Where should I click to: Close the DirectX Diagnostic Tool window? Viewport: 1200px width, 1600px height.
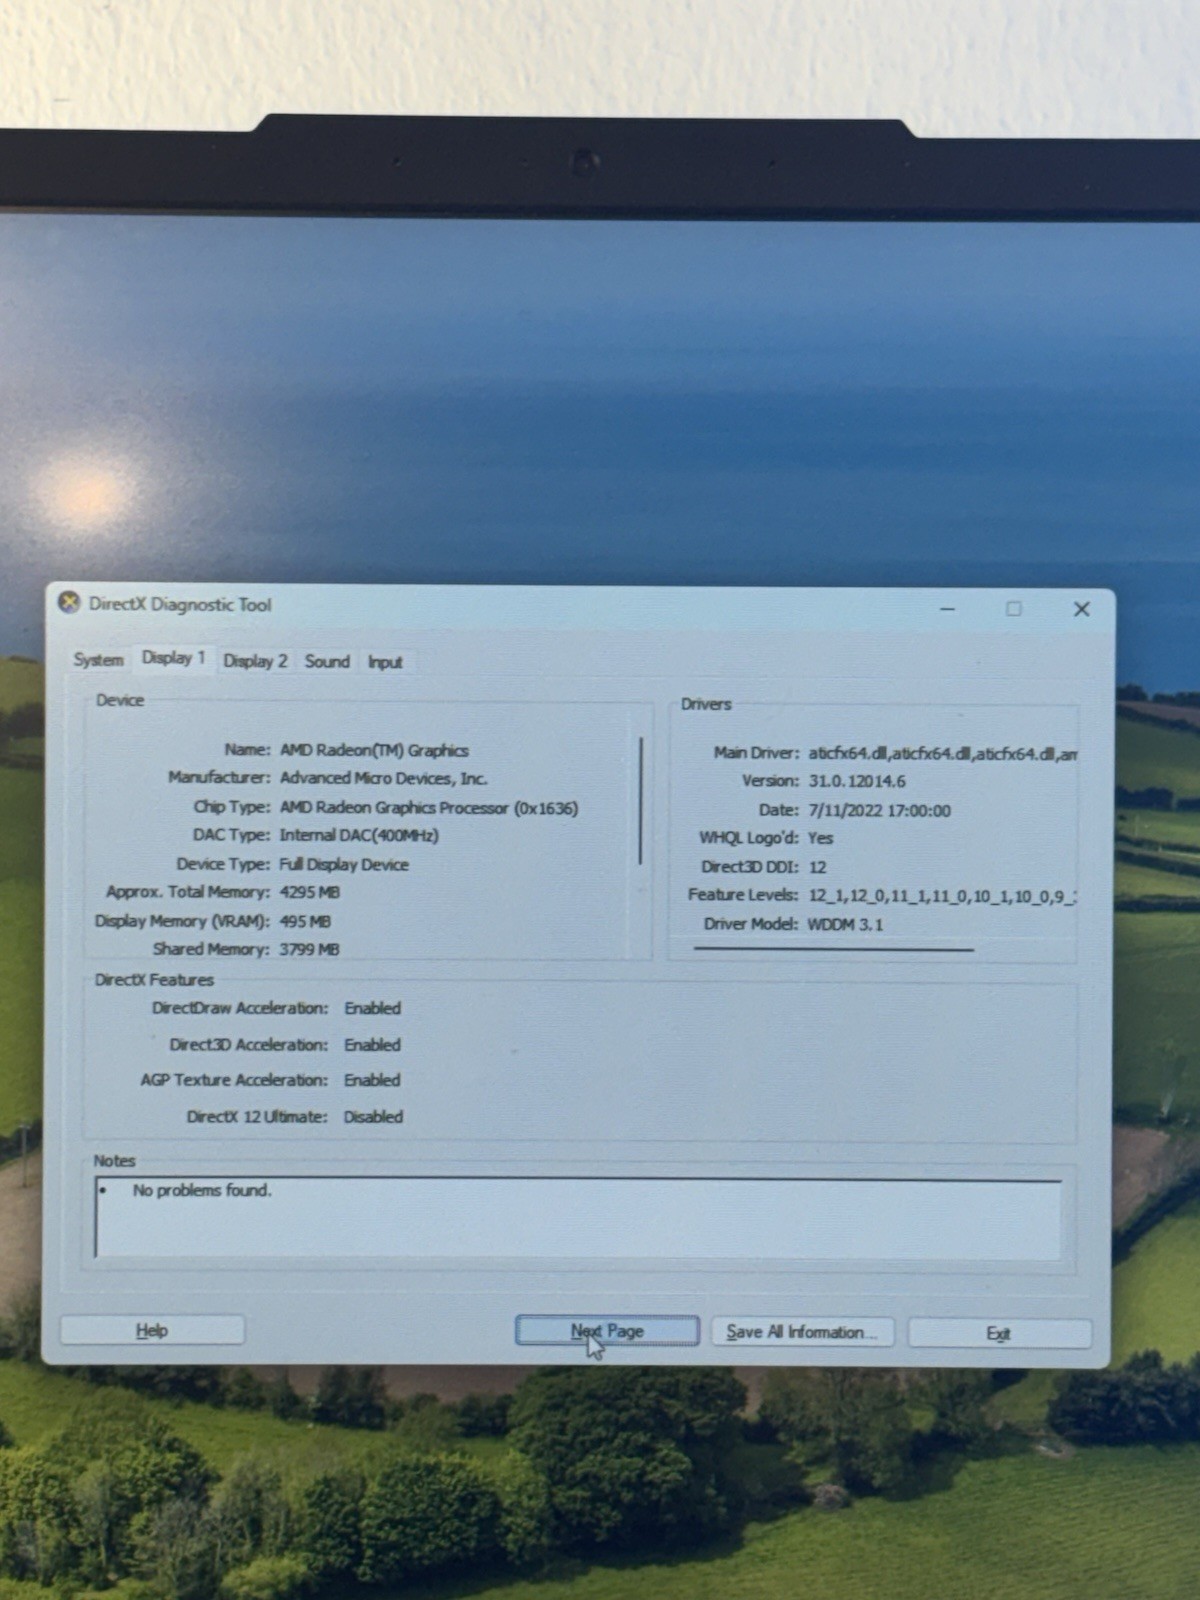click(1081, 609)
